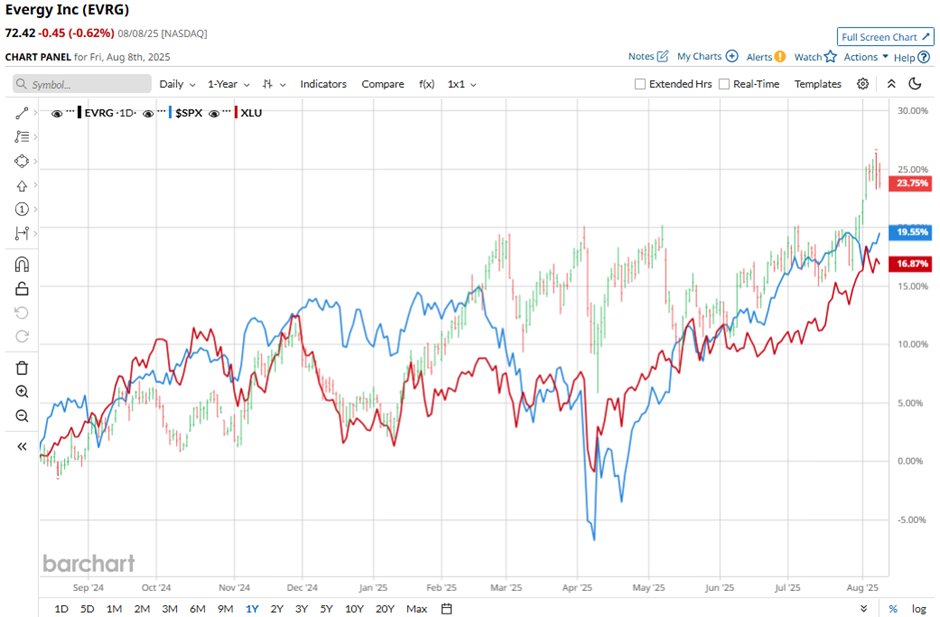Select the measure range tool
This screenshot has width=940, height=617.
point(22,233)
